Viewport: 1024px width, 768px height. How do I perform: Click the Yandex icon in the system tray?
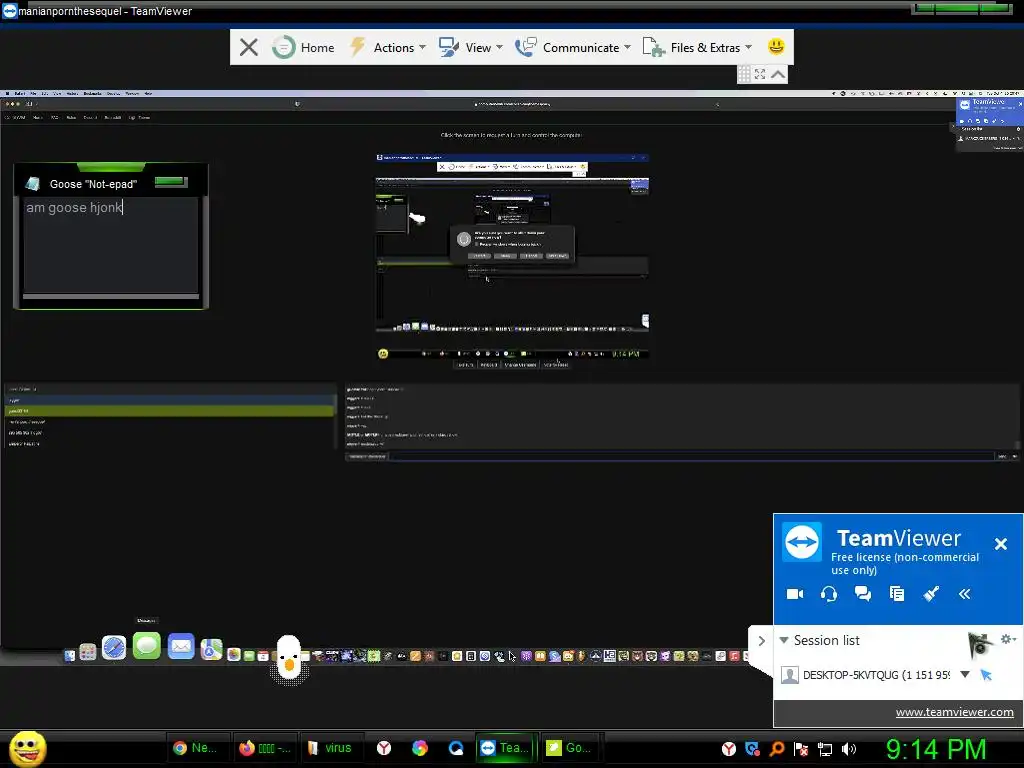(729, 749)
